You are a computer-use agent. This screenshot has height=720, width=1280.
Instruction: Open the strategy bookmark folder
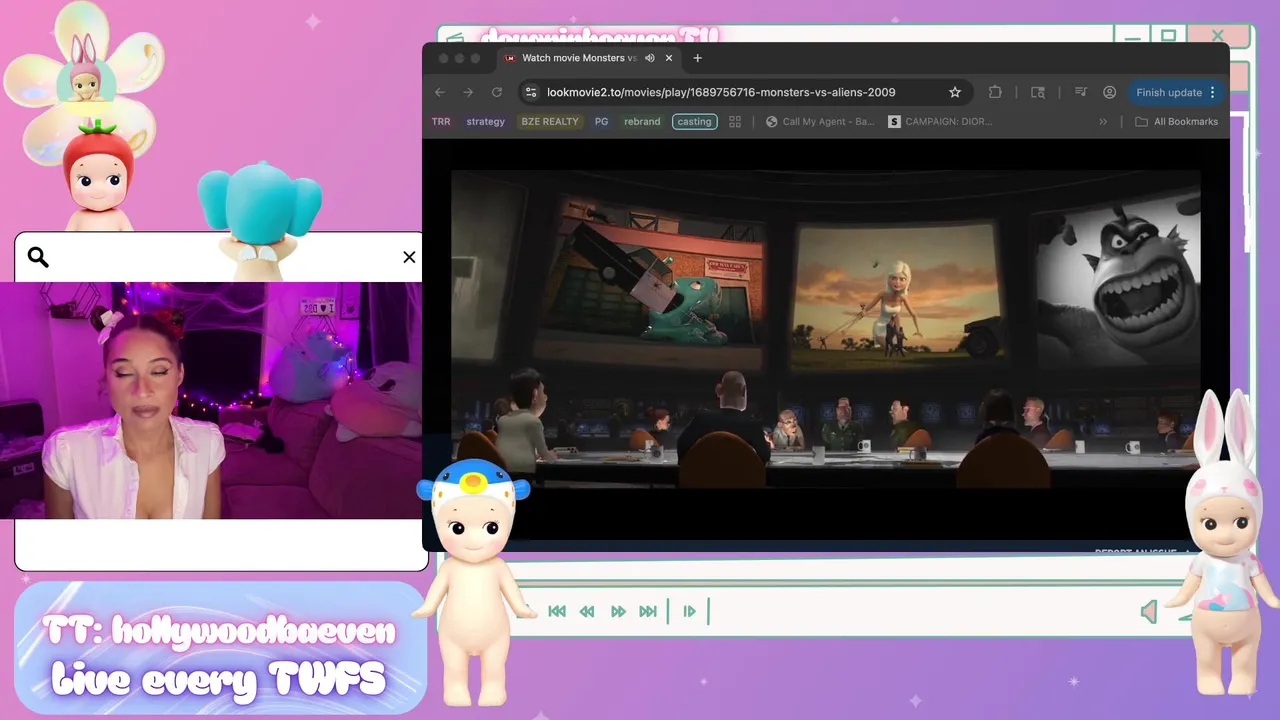tap(485, 122)
